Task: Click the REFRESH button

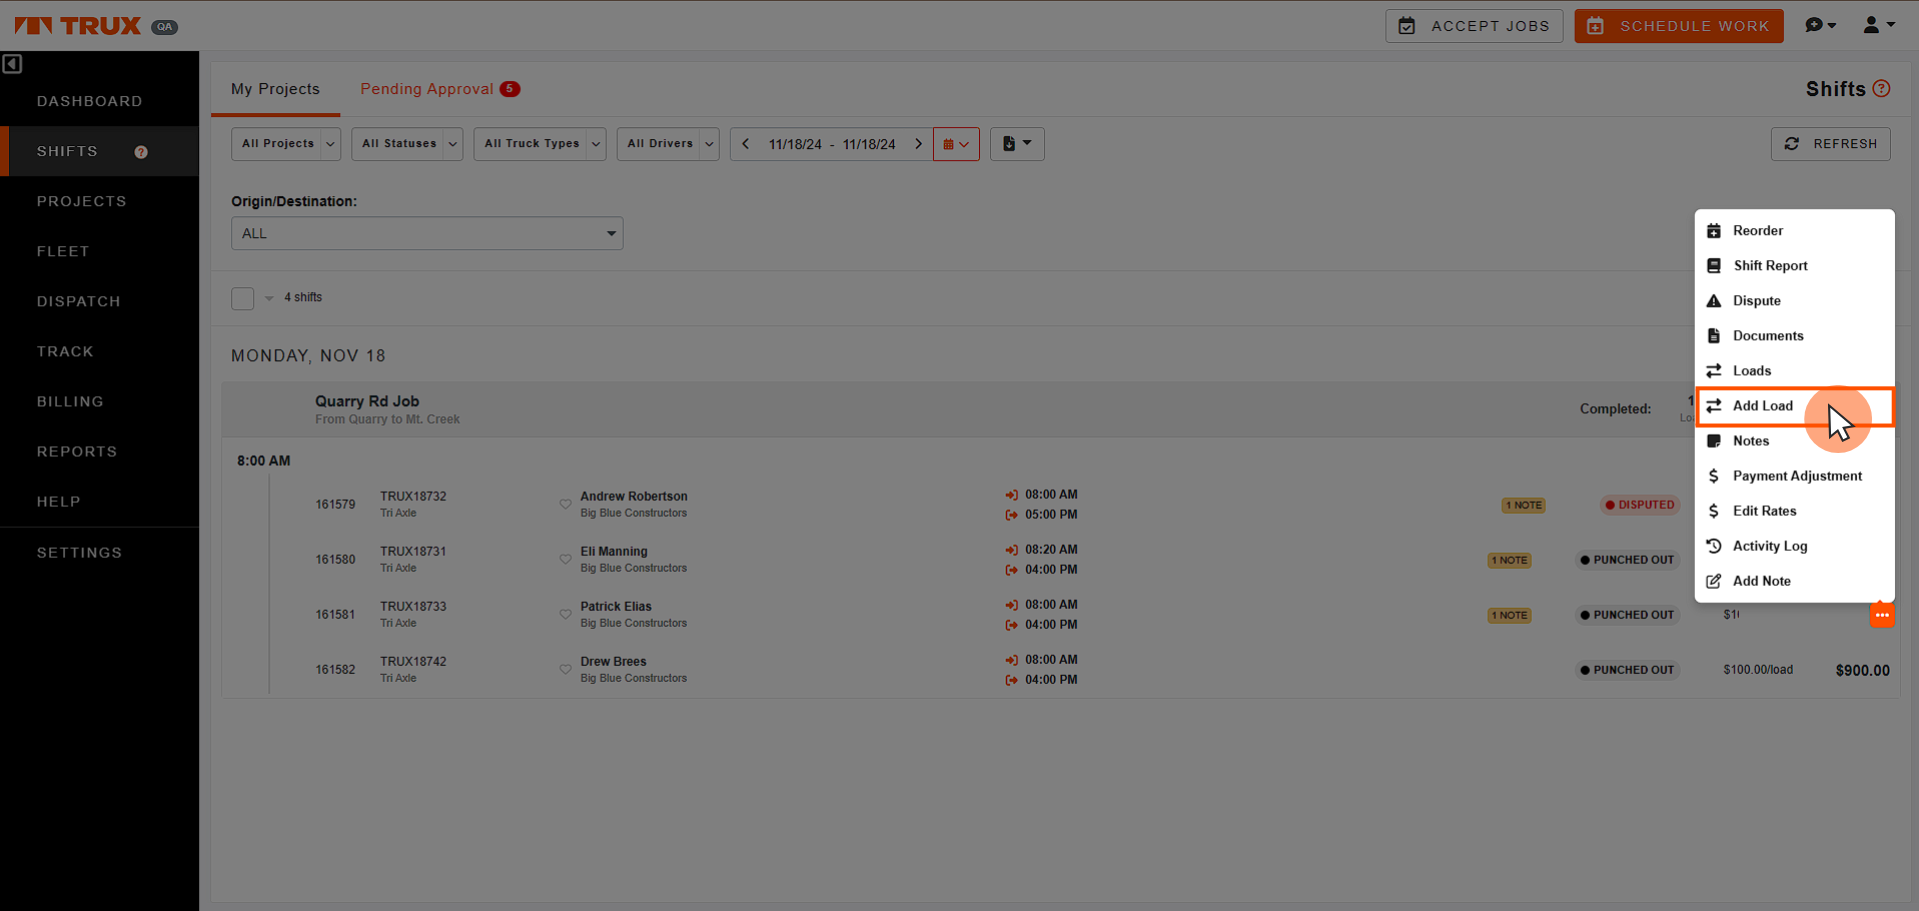Action: 1831,144
